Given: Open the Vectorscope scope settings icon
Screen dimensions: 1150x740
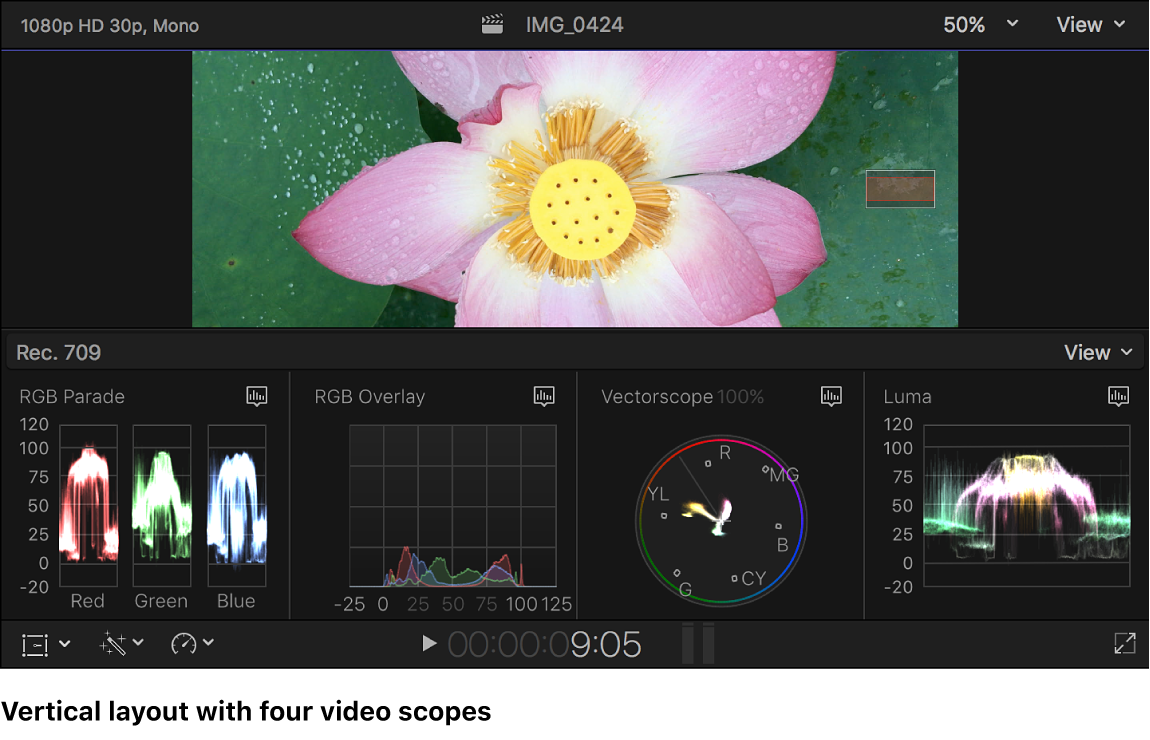Looking at the screenshot, I should [831, 396].
